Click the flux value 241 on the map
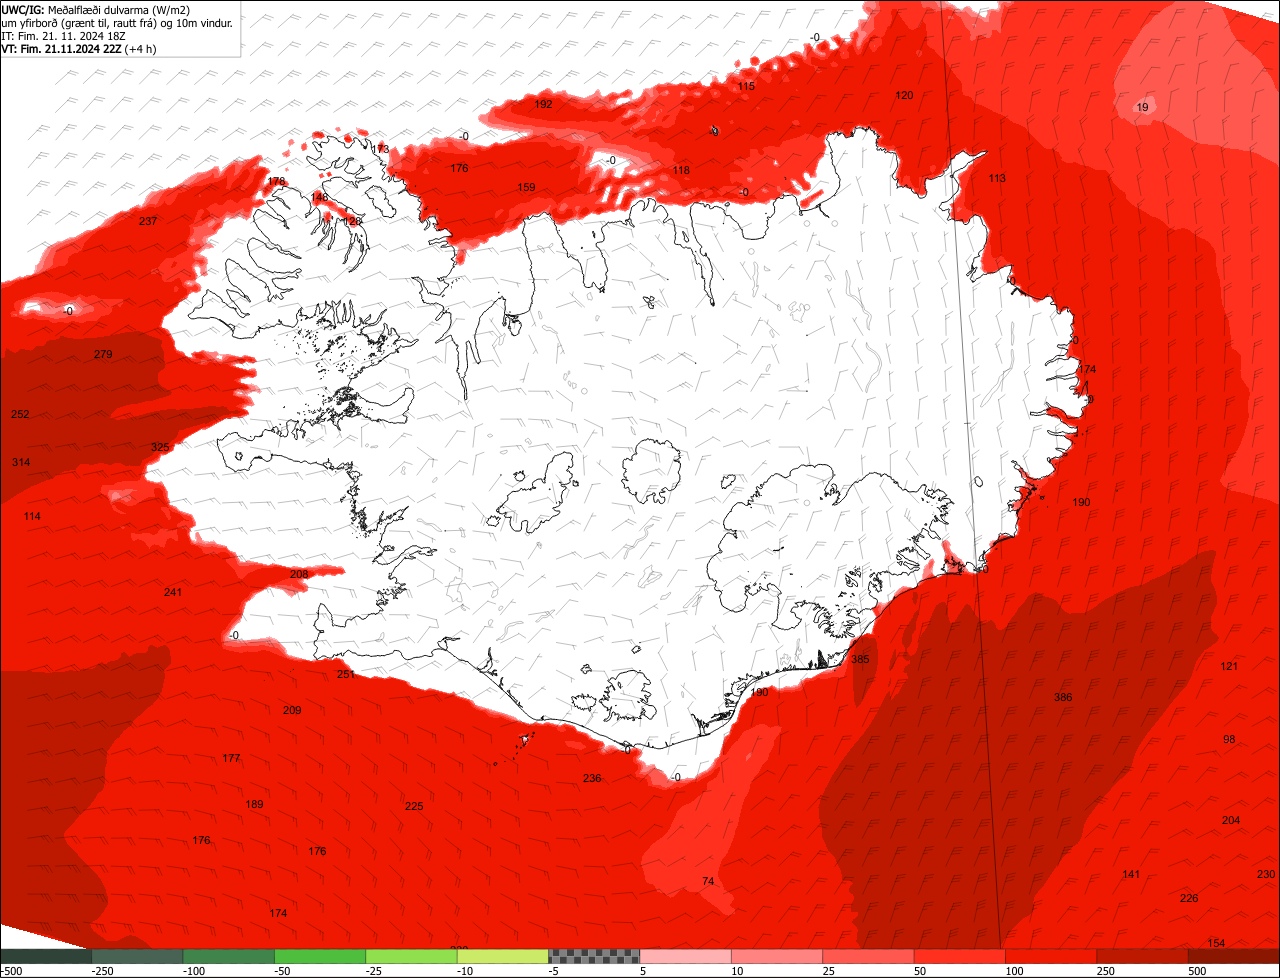The height and width of the screenshot is (978, 1280). tap(173, 592)
